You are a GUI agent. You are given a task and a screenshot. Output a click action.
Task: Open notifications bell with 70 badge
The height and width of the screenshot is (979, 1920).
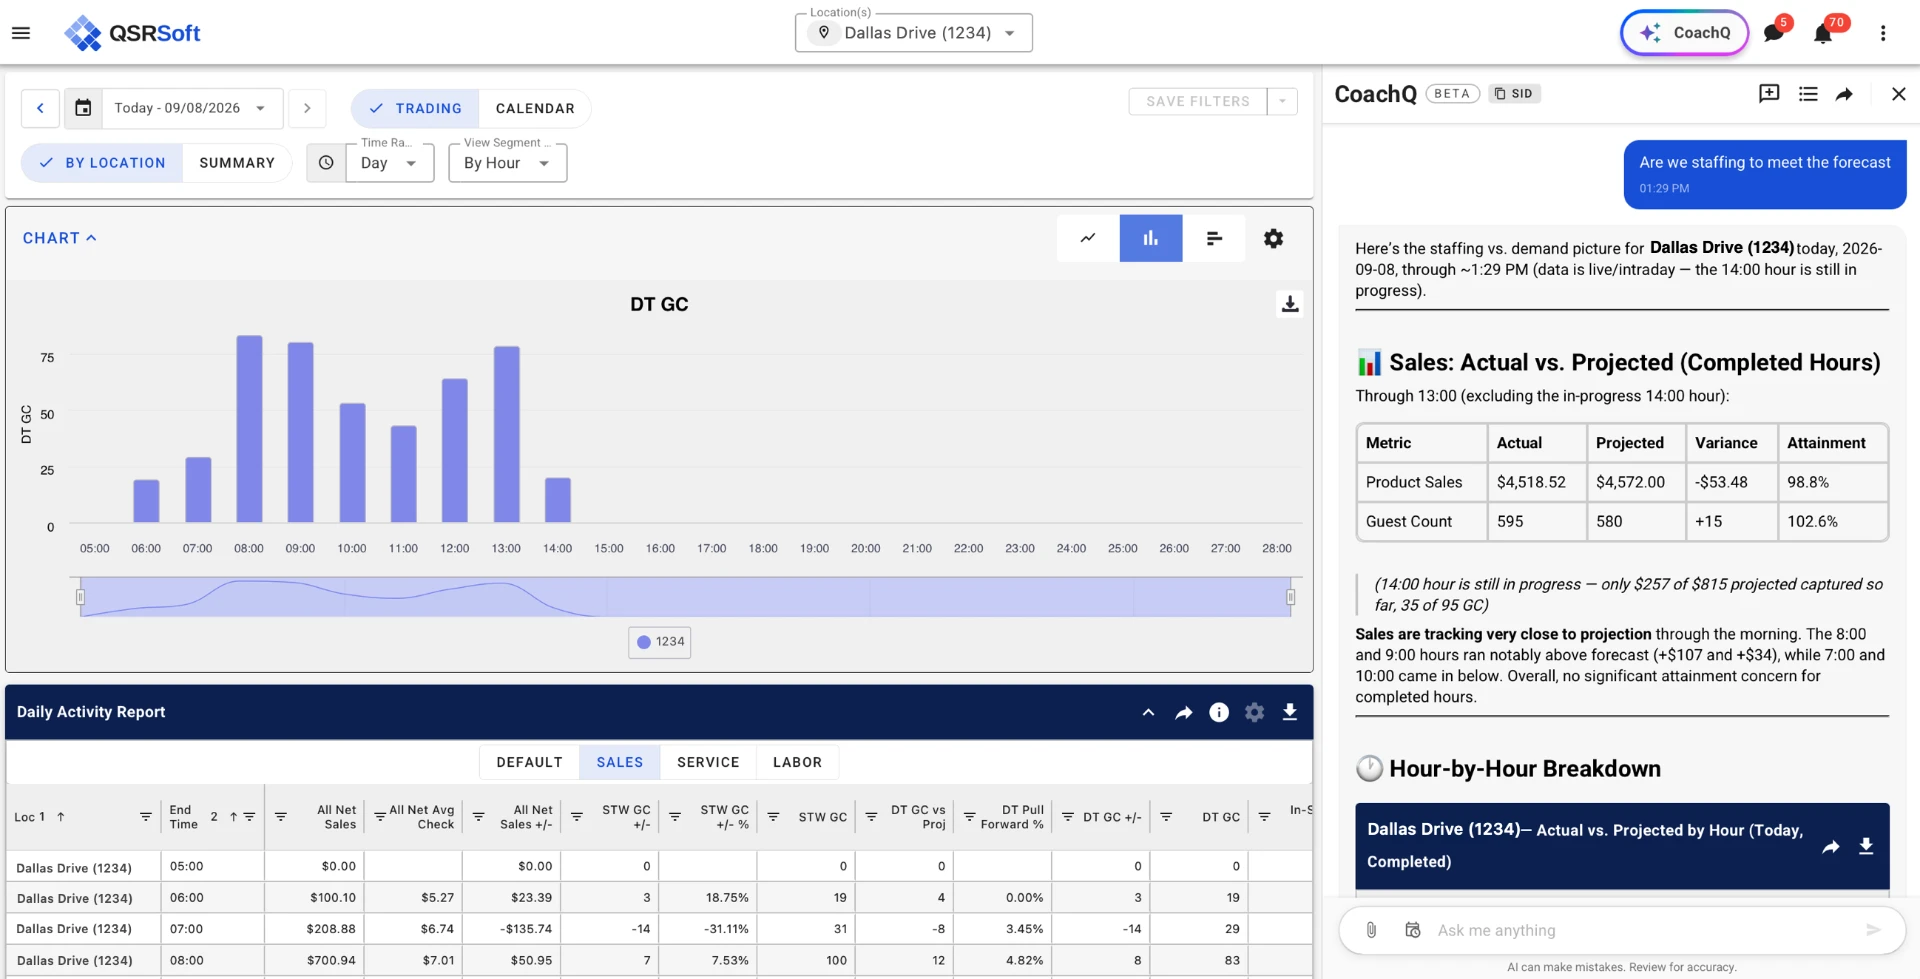click(x=1823, y=34)
